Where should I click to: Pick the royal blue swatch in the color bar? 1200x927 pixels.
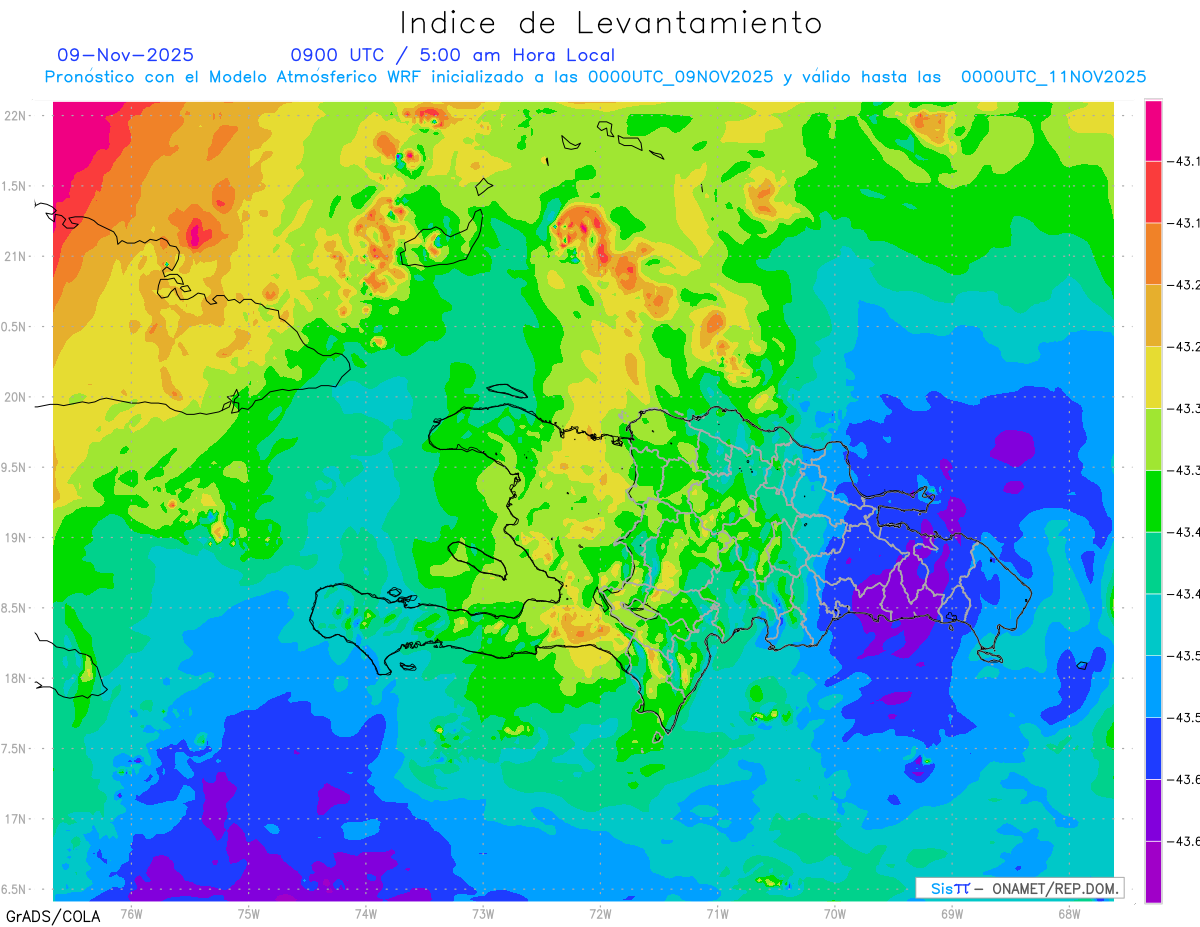1153,748
